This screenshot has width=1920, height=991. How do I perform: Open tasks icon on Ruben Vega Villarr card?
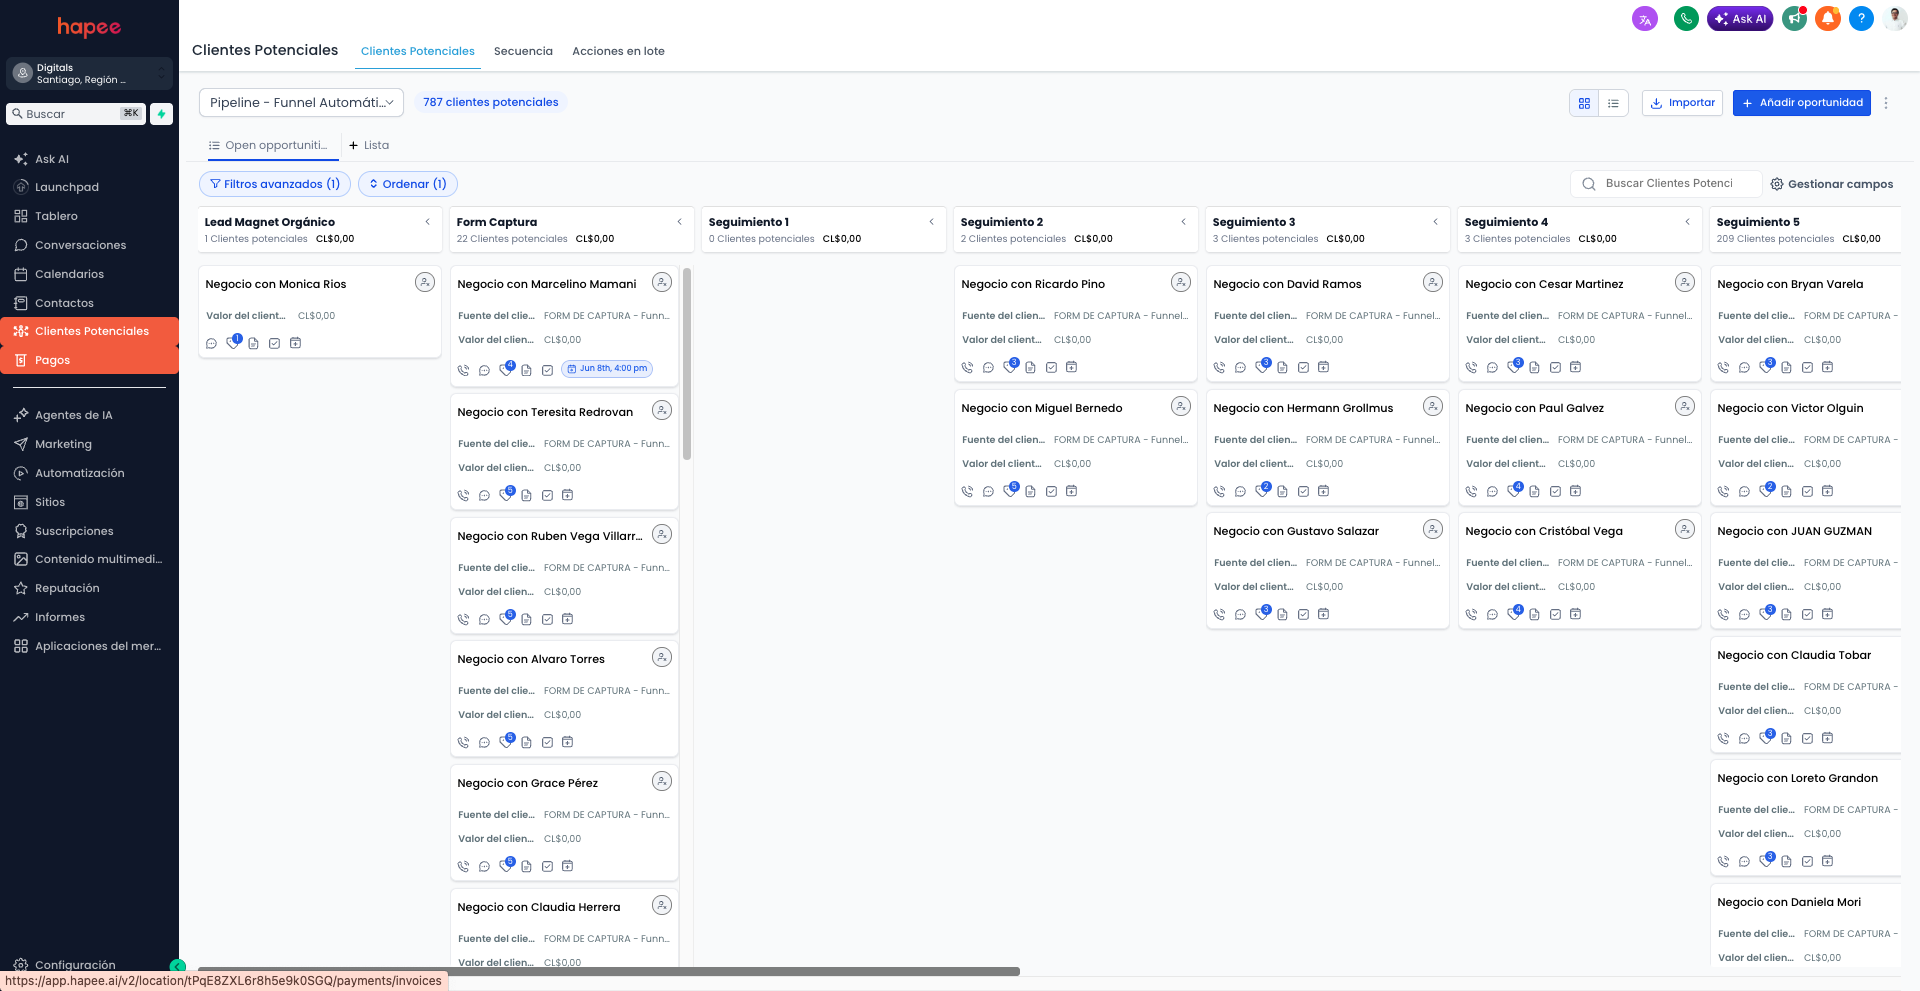pyautogui.click(x=547, y=619)
